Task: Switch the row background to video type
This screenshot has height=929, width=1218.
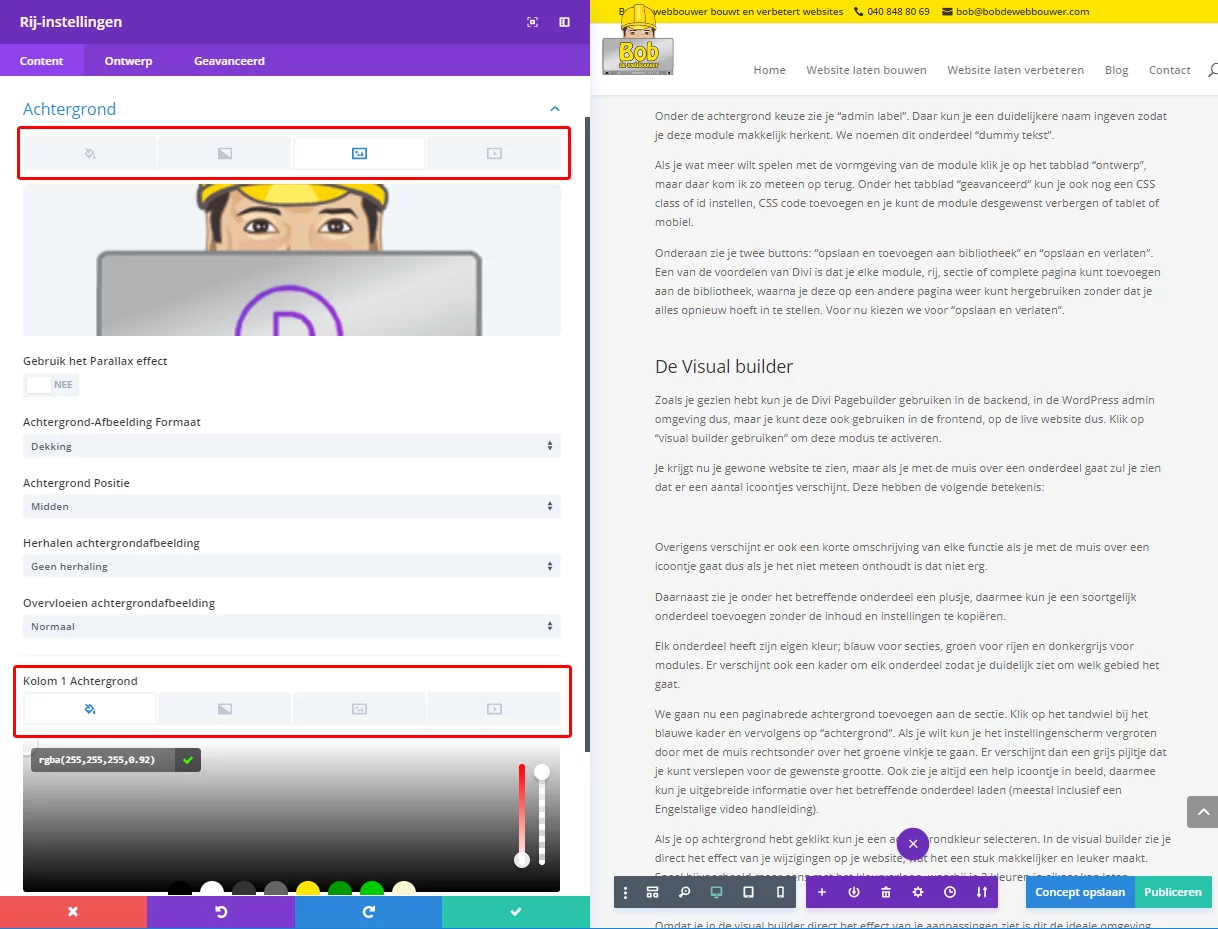Action: (494, 152)
